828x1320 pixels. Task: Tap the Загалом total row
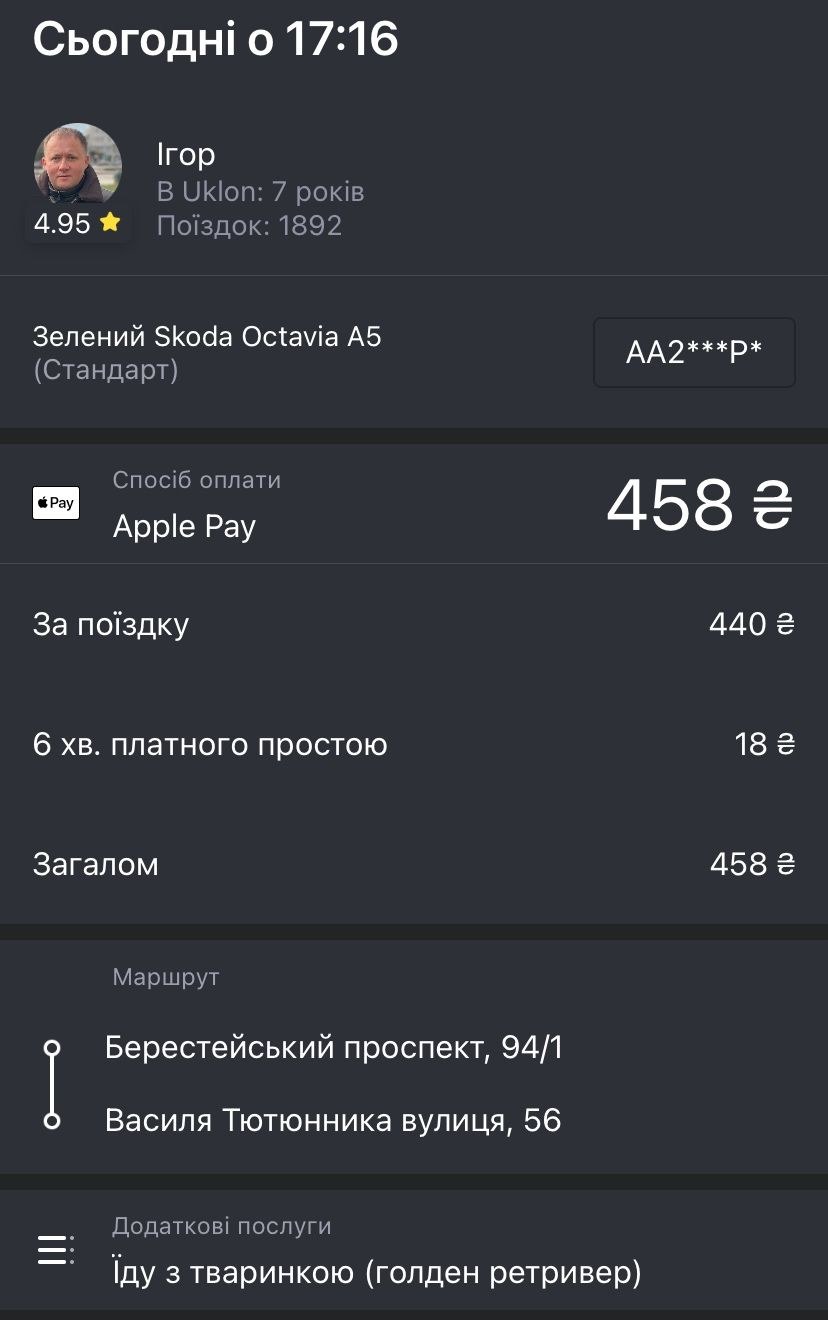(x=414, y=864)
